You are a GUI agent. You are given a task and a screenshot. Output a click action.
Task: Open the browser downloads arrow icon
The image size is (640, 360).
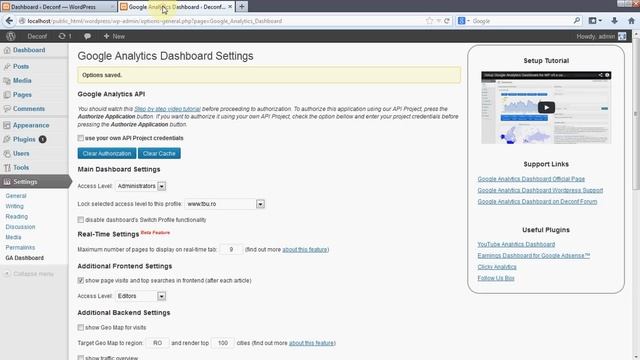(614, 21)
